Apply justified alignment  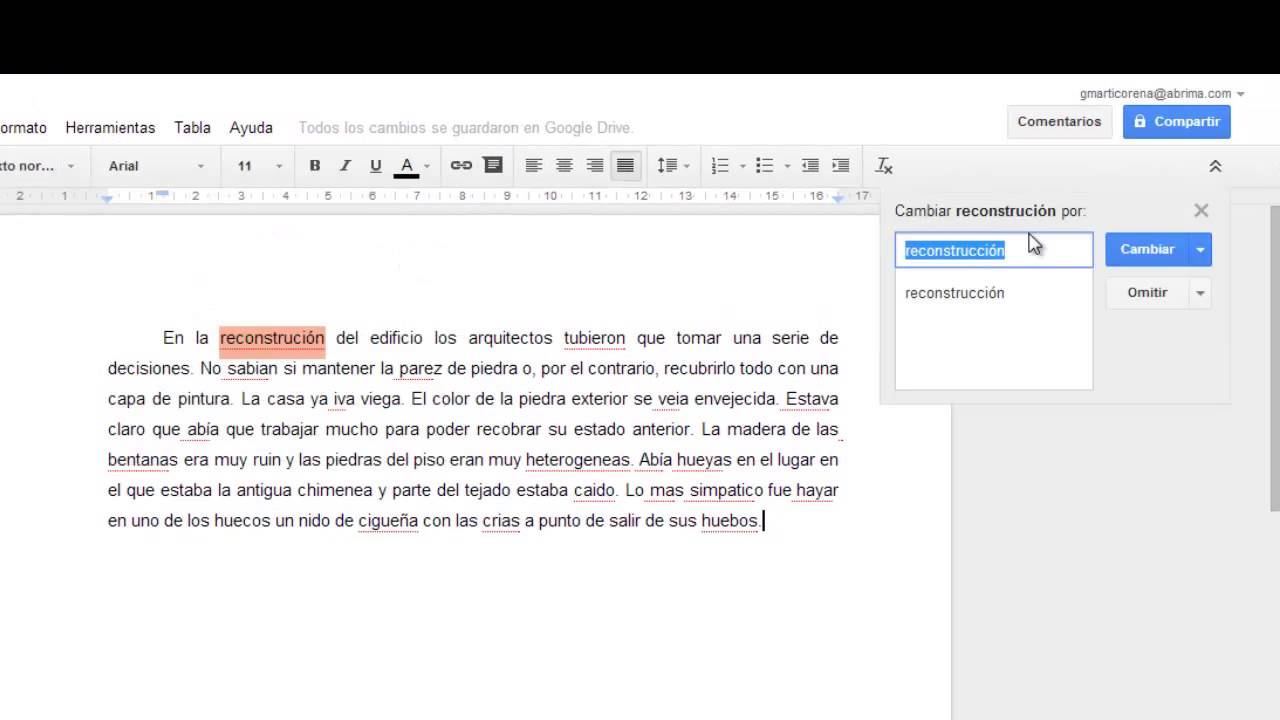(x=625, y=165)
